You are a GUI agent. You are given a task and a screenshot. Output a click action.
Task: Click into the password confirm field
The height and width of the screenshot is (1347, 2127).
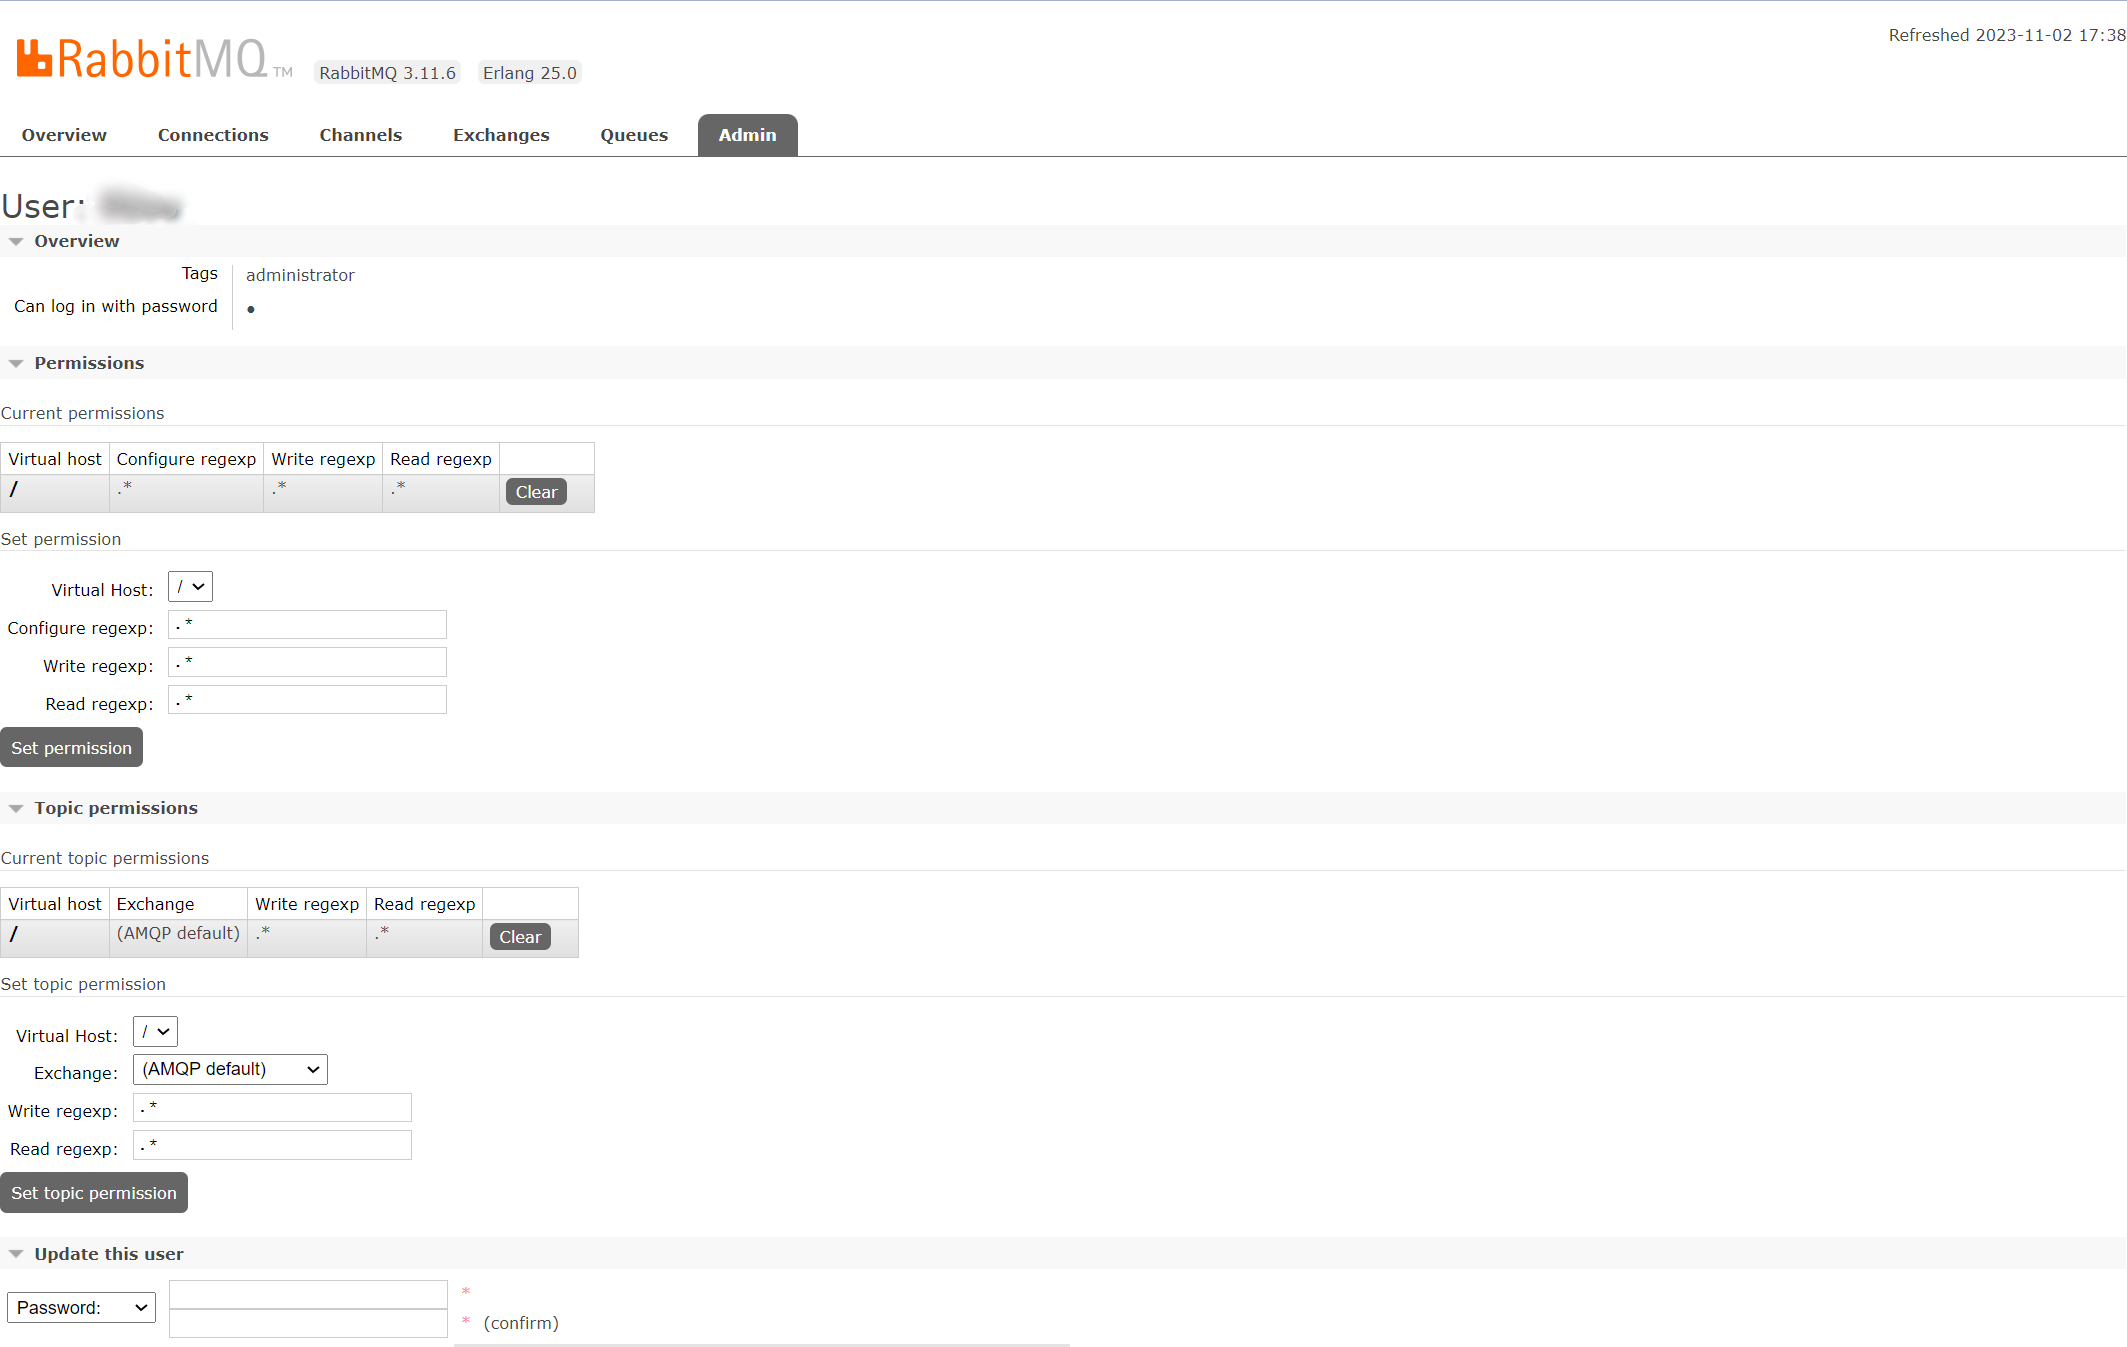pos(308,1324)
